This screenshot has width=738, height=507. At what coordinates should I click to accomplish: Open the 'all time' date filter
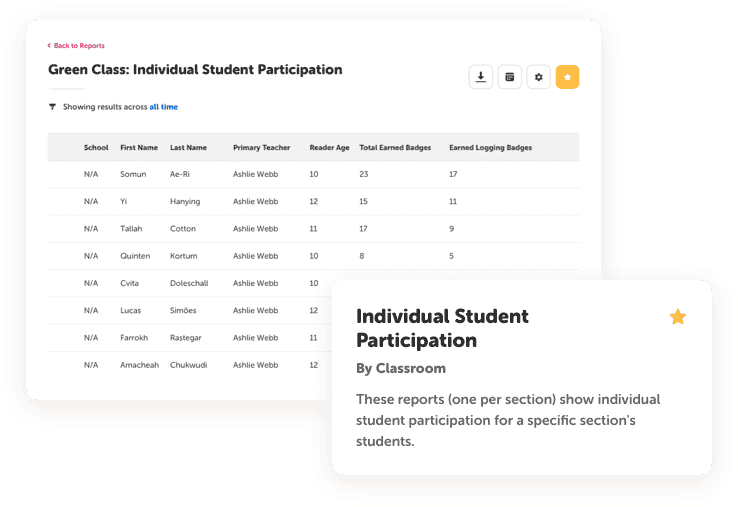163,107
